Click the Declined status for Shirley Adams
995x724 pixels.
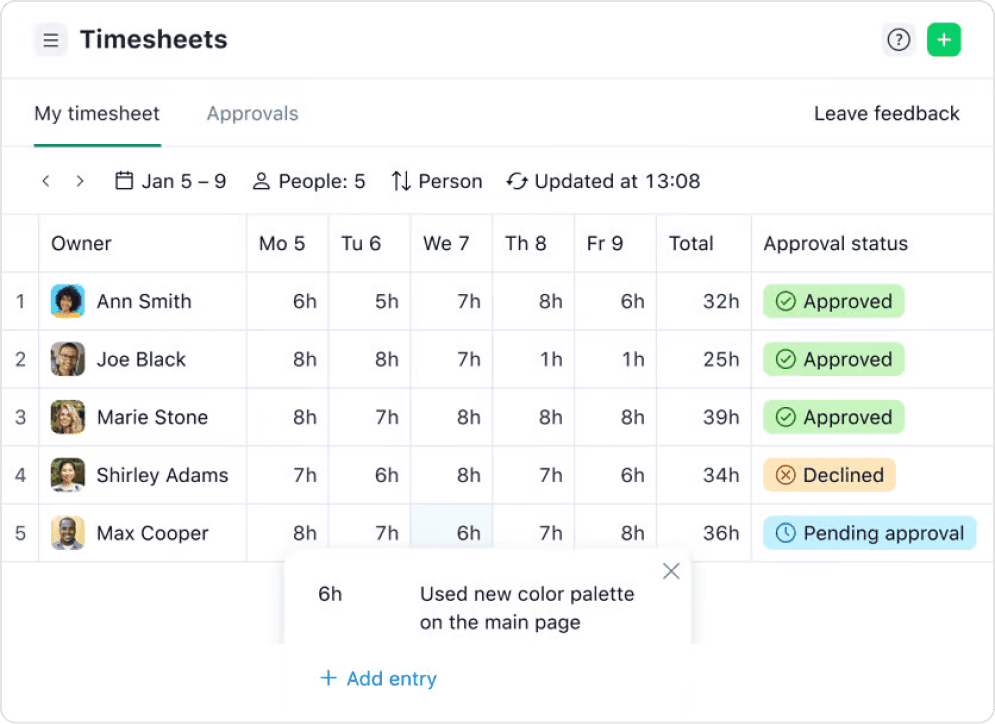point(828,475)
